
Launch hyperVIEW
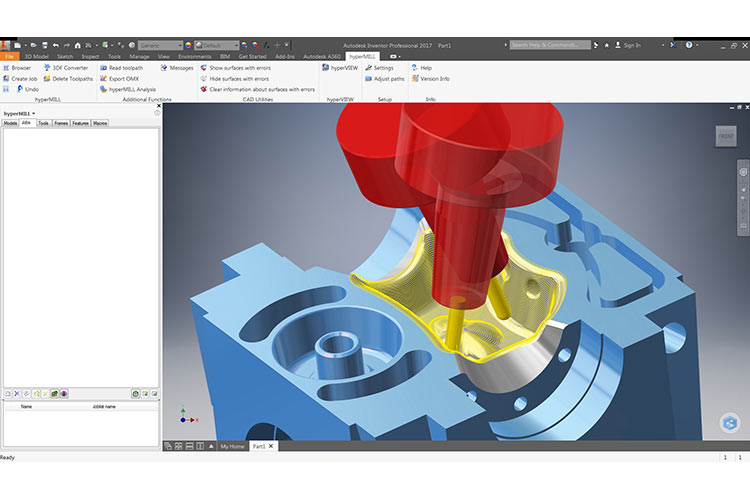click(340, 68)
